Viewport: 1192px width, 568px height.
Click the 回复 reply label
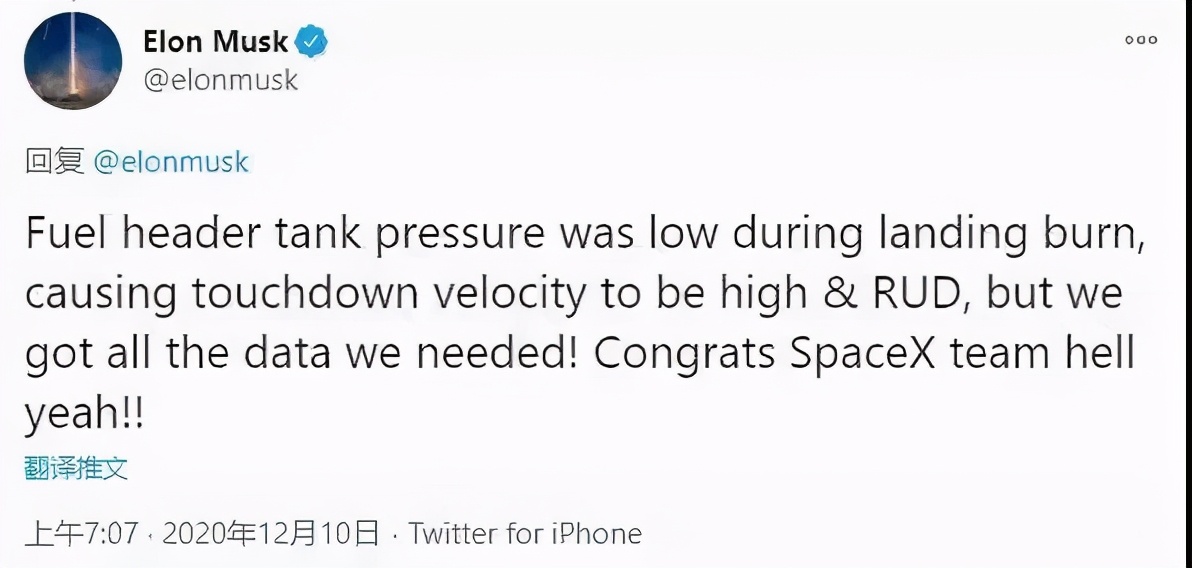click(54, 162)
